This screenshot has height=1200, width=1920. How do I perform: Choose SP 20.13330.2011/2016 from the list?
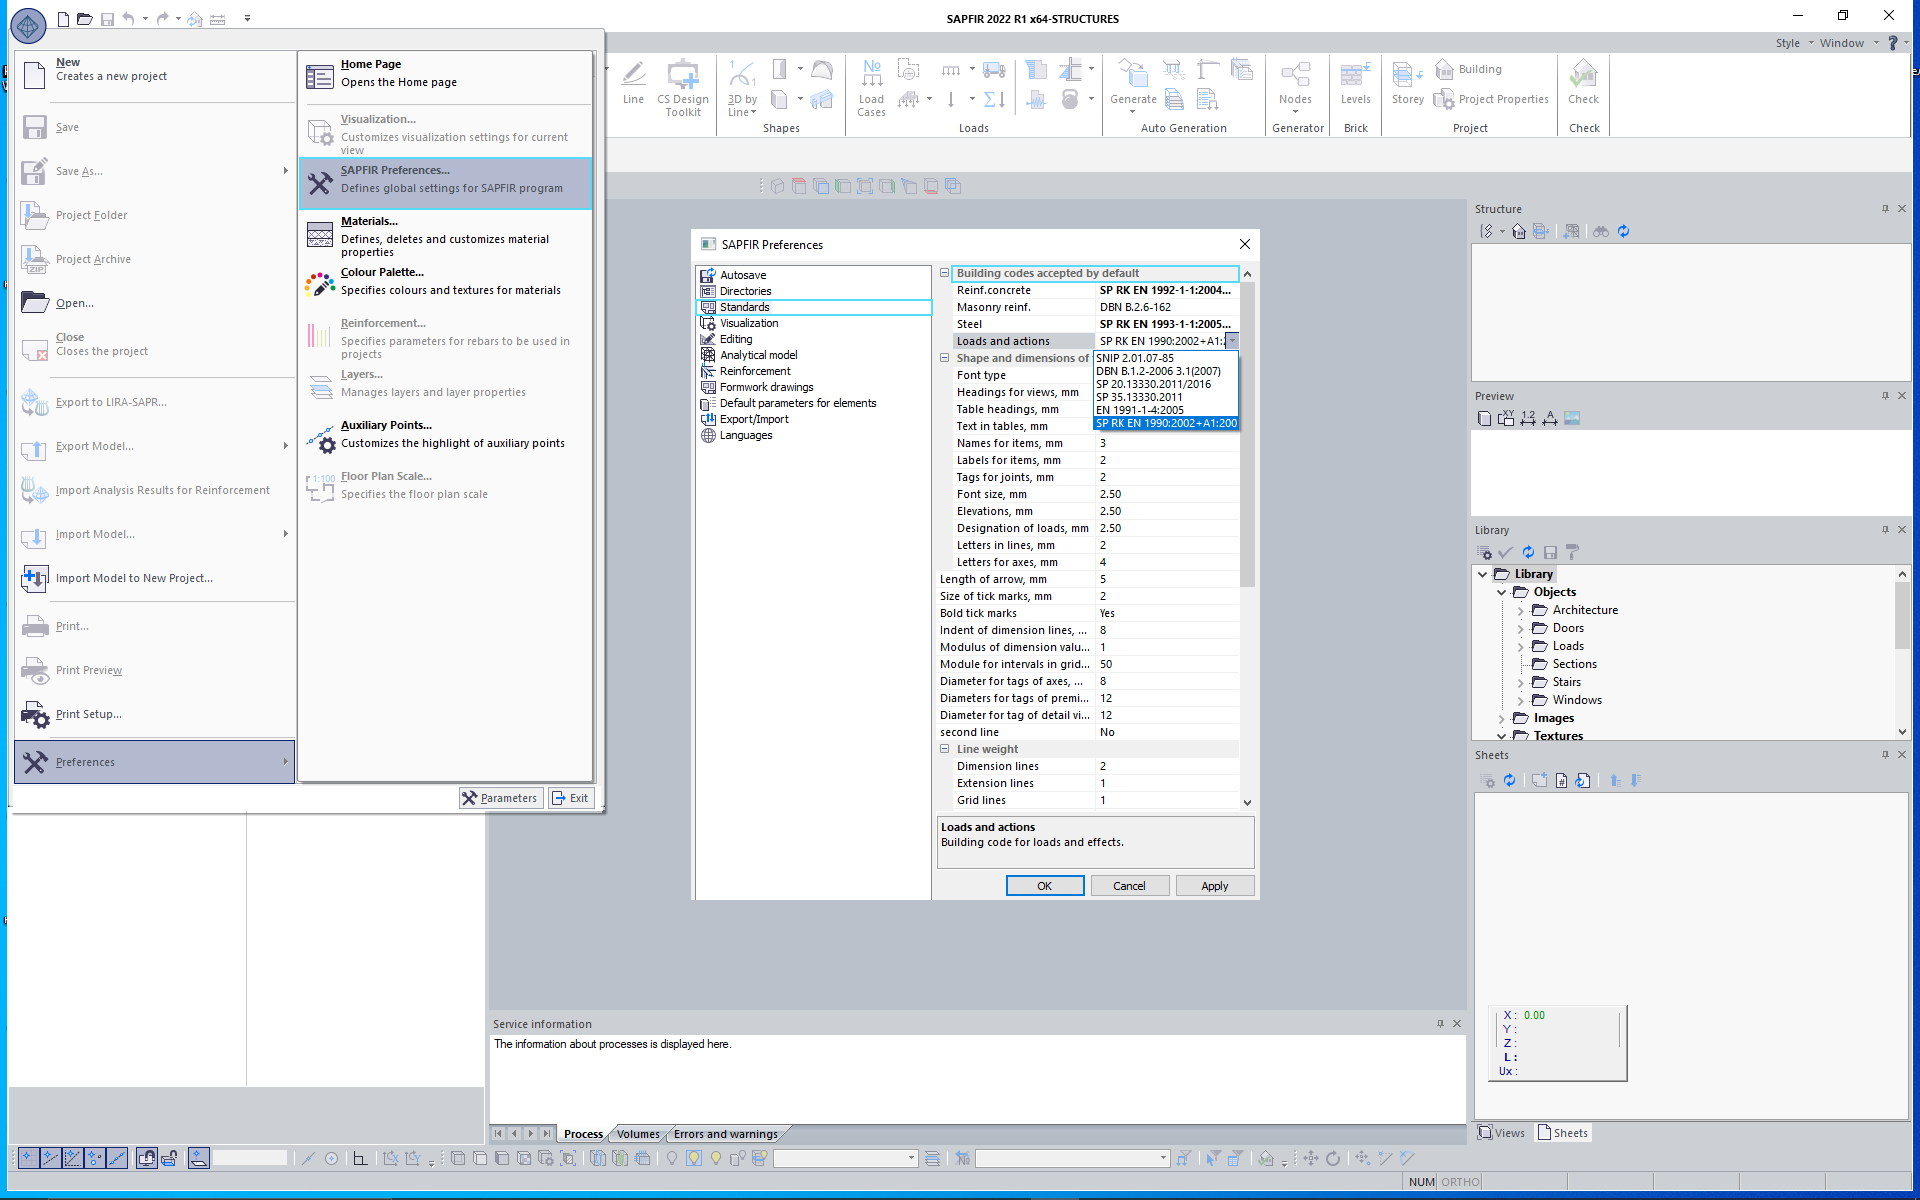pyautogui.click(x=1153, y=384)
